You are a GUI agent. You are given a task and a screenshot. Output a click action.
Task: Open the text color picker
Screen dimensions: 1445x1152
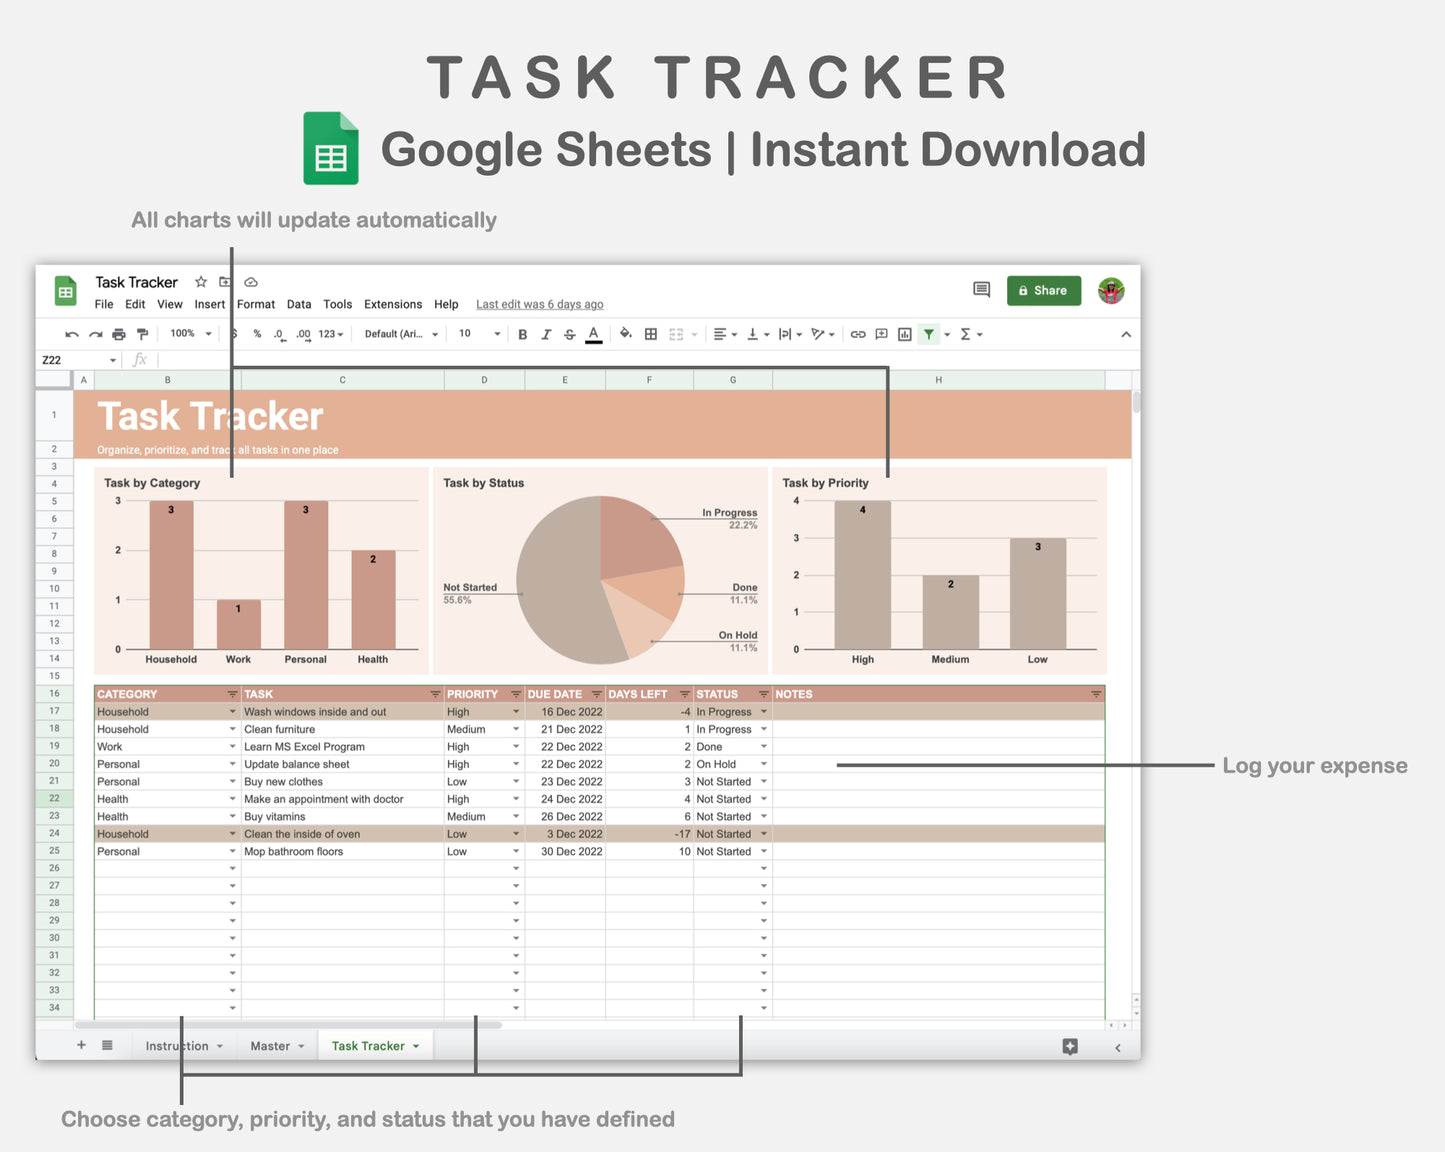594,335
